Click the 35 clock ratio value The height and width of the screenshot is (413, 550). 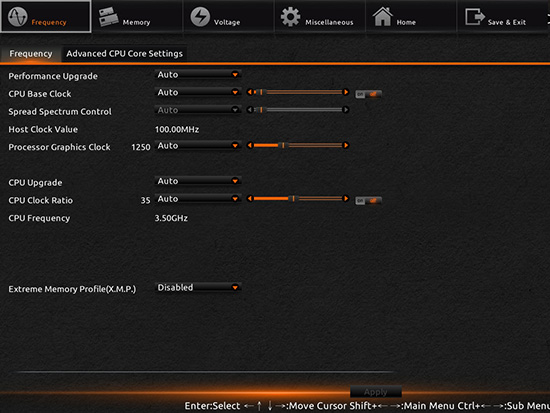pyautogui.click(x=145, y=201)
